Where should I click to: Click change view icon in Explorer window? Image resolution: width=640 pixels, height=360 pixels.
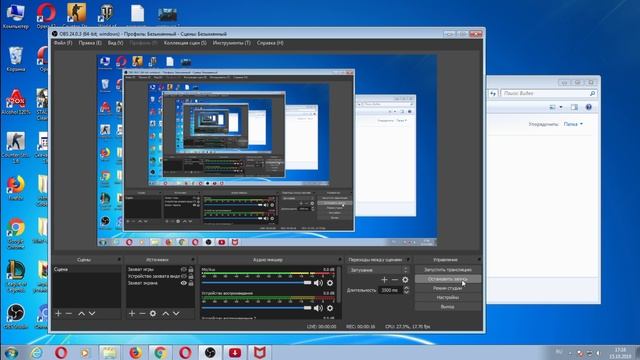552,107
